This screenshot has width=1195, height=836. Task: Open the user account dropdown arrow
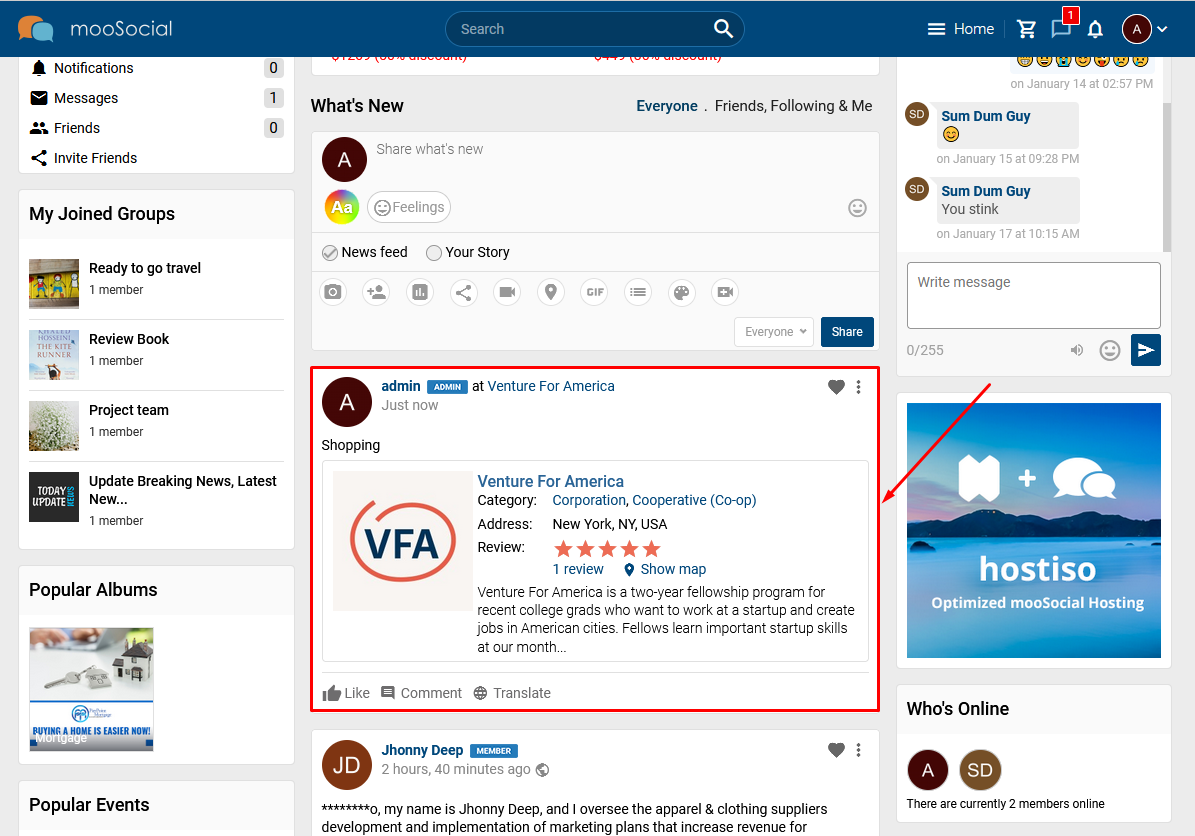pos(1162,29)
